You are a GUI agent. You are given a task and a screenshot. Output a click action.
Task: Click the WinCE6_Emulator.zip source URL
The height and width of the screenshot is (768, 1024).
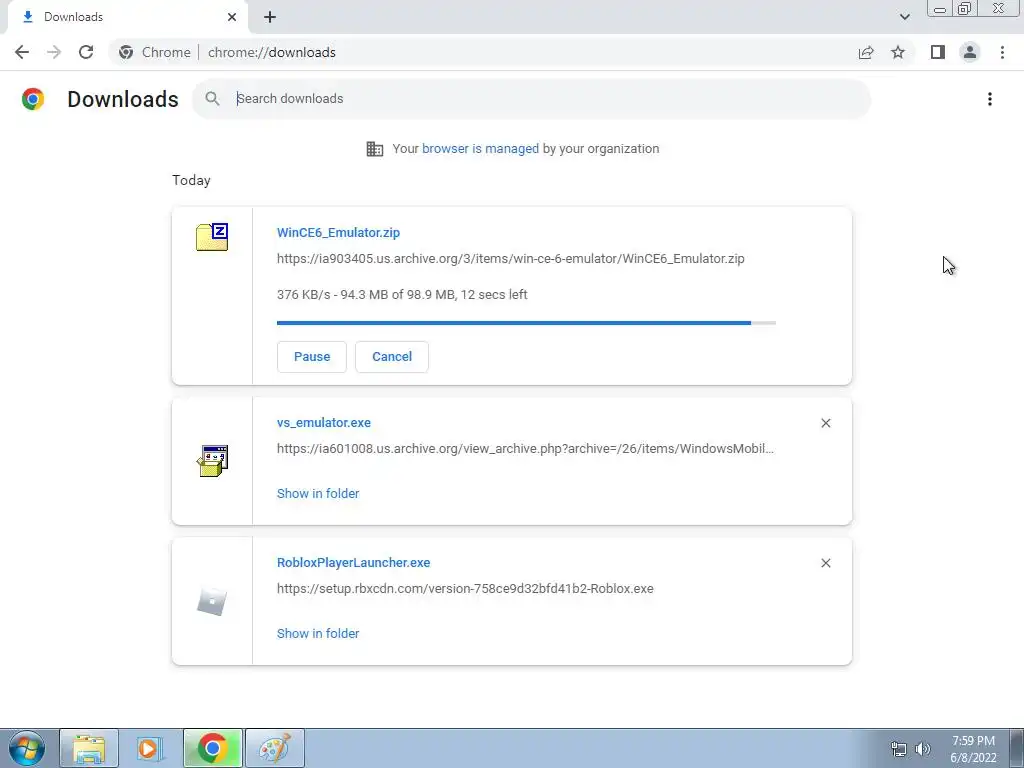(511, 259)
